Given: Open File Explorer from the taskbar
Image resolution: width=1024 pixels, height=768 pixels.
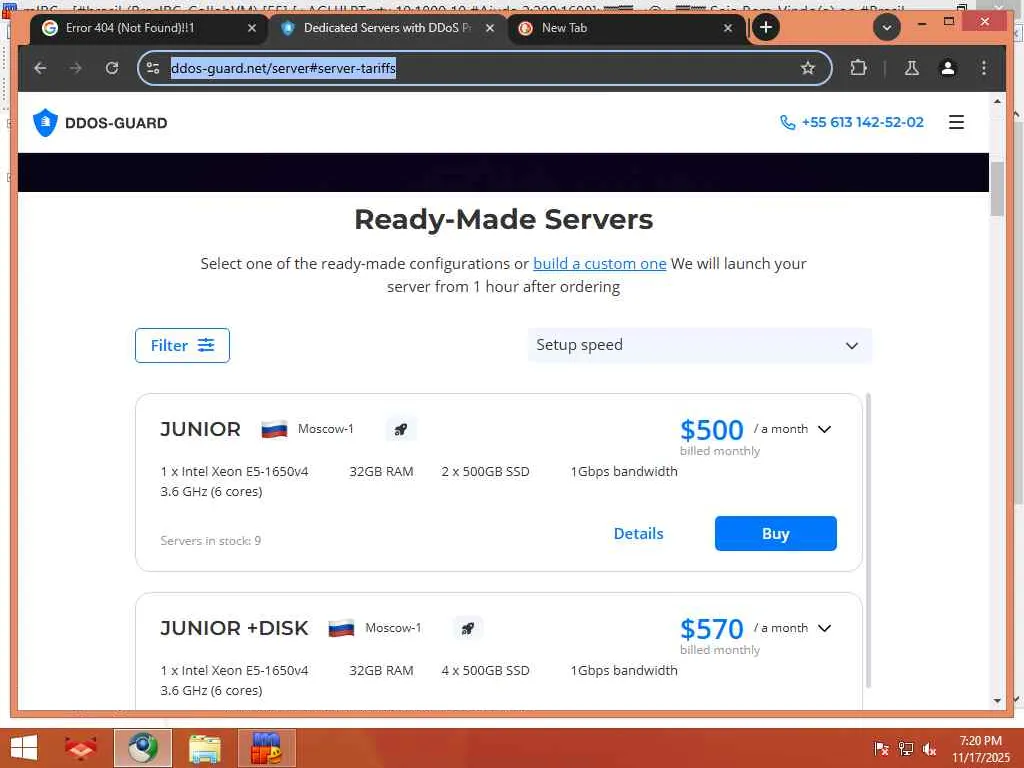Looking at the screenshot, I should point(204,748).
